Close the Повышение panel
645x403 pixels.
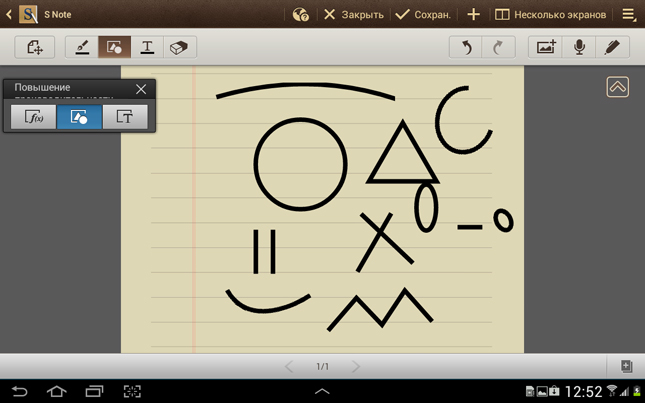pos(141,89)
